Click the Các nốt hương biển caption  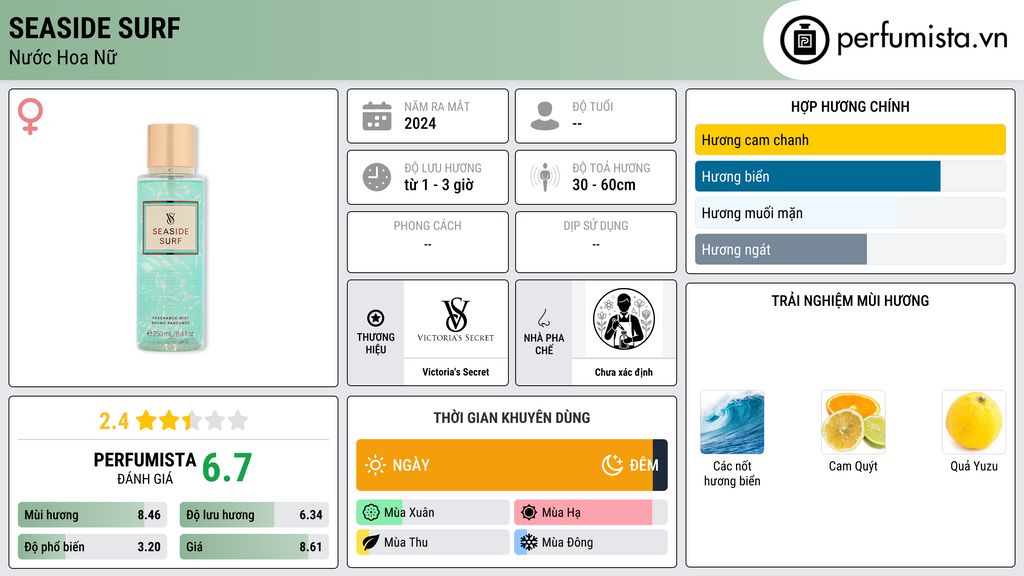click(x=732, y=473)
